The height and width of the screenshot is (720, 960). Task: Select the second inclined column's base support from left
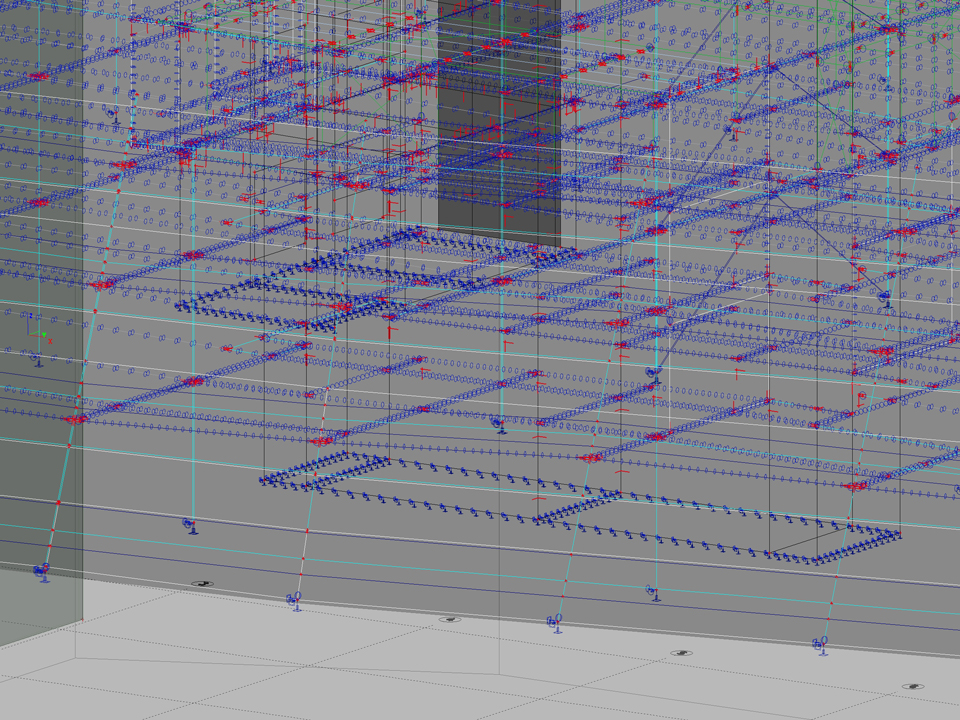pos(295,602)
